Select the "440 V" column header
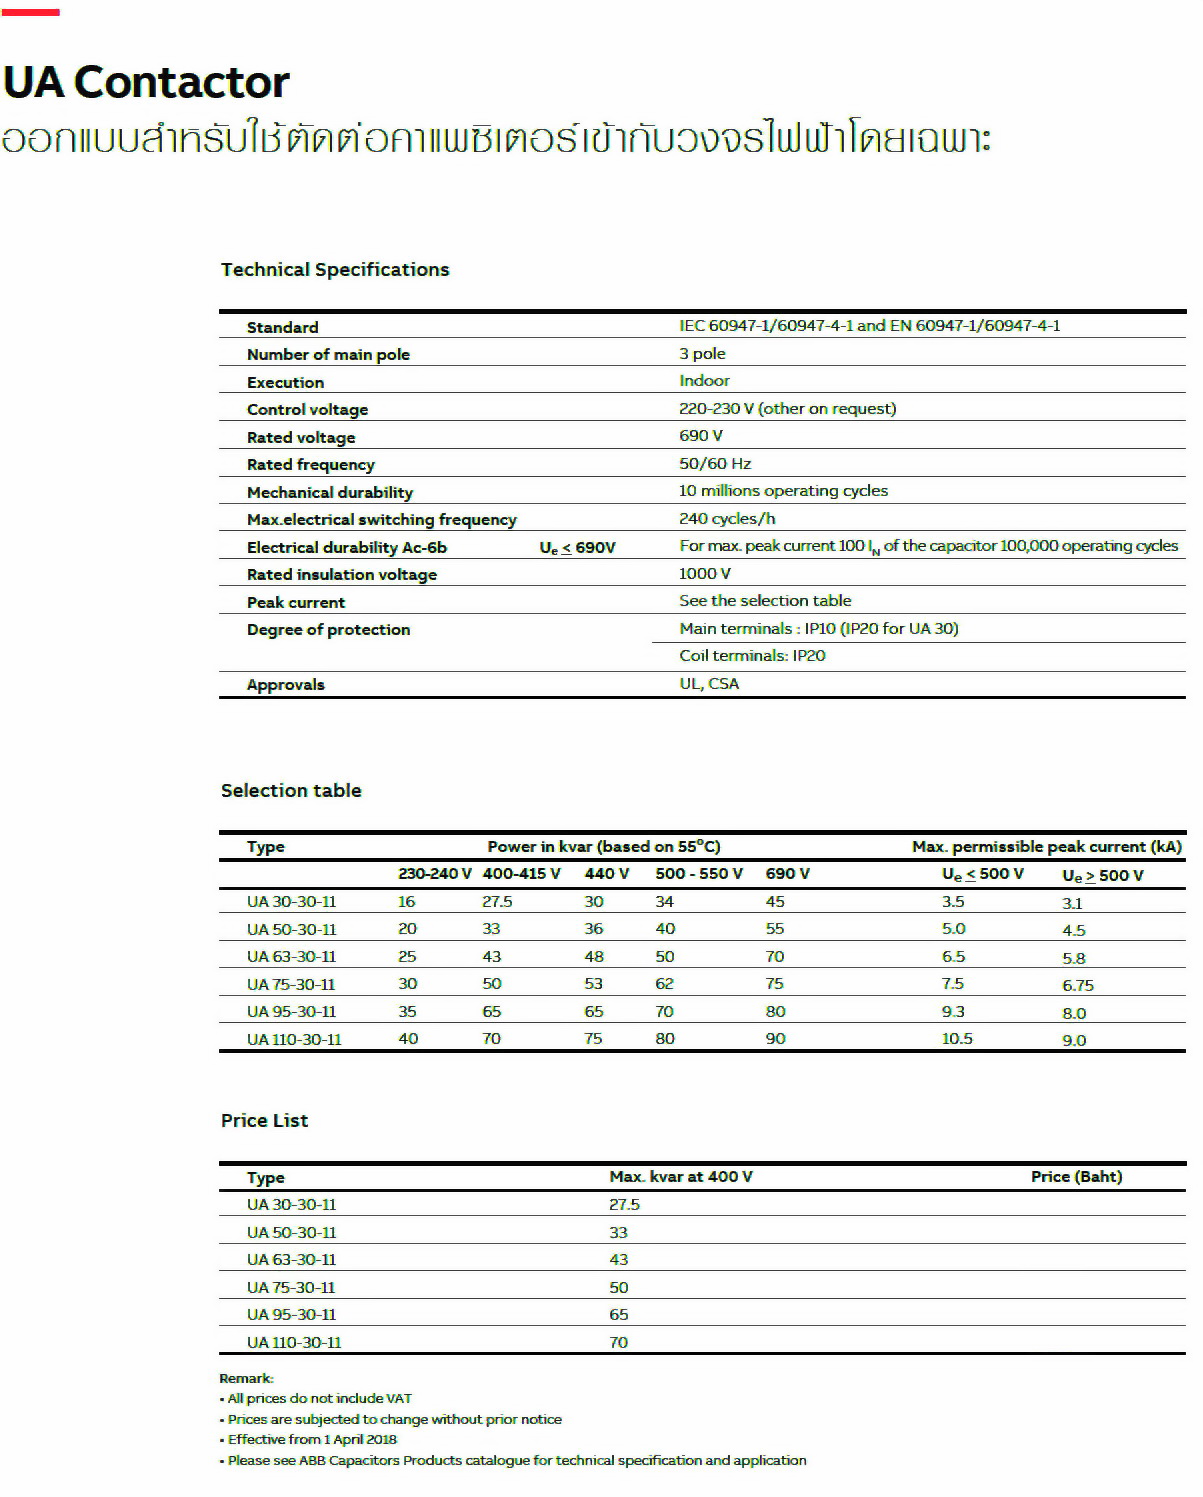 (x=607, y=873)
